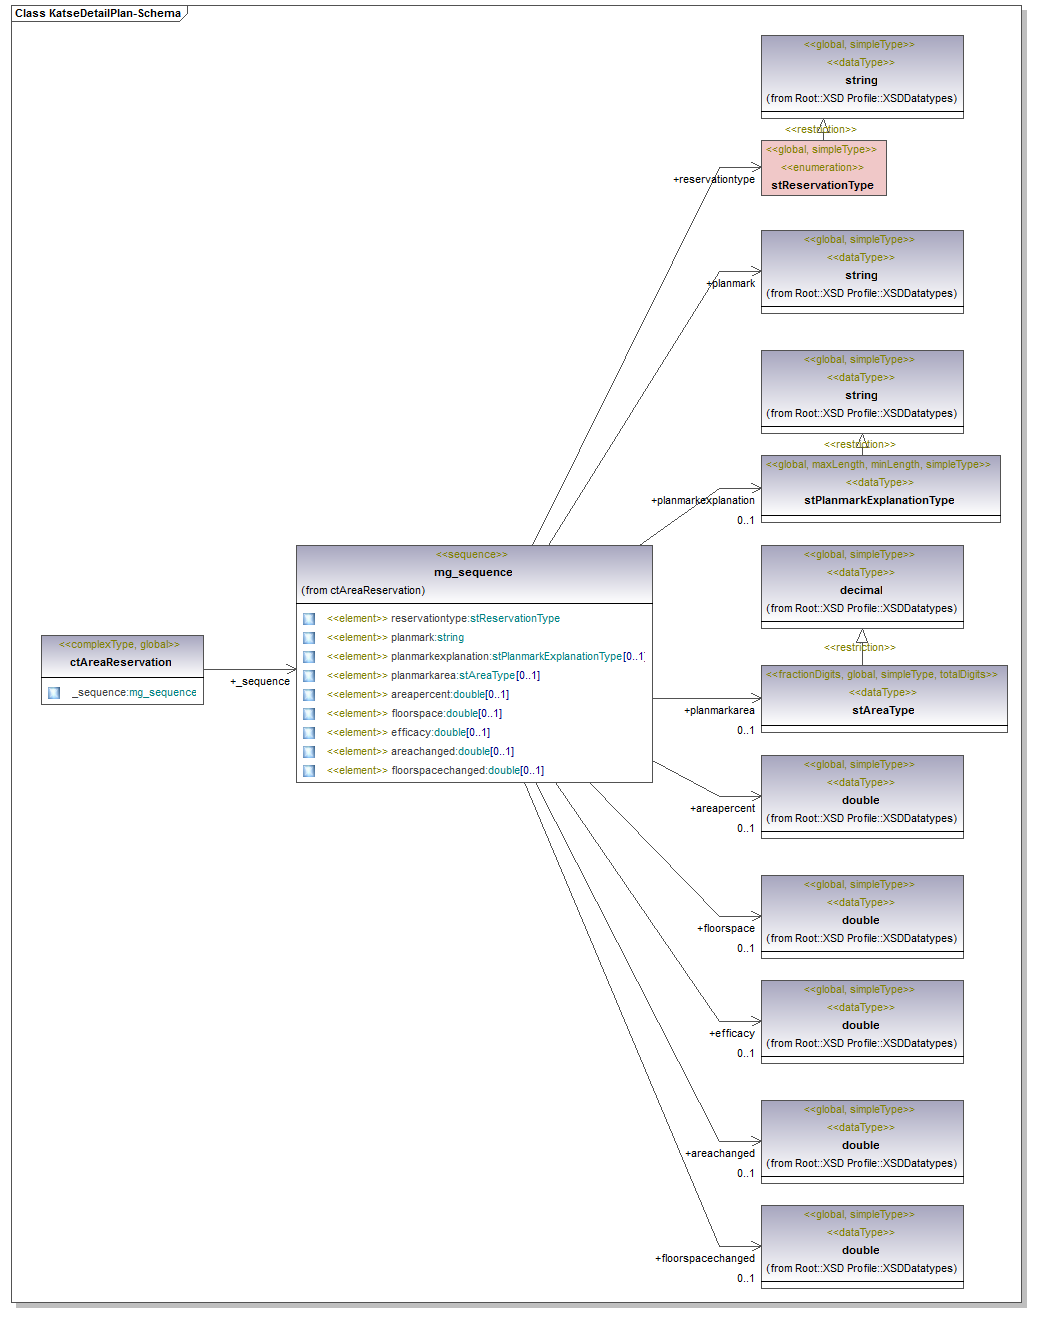Select the mg_sequence class header
1048x1323 pixels.
[473, 573]
